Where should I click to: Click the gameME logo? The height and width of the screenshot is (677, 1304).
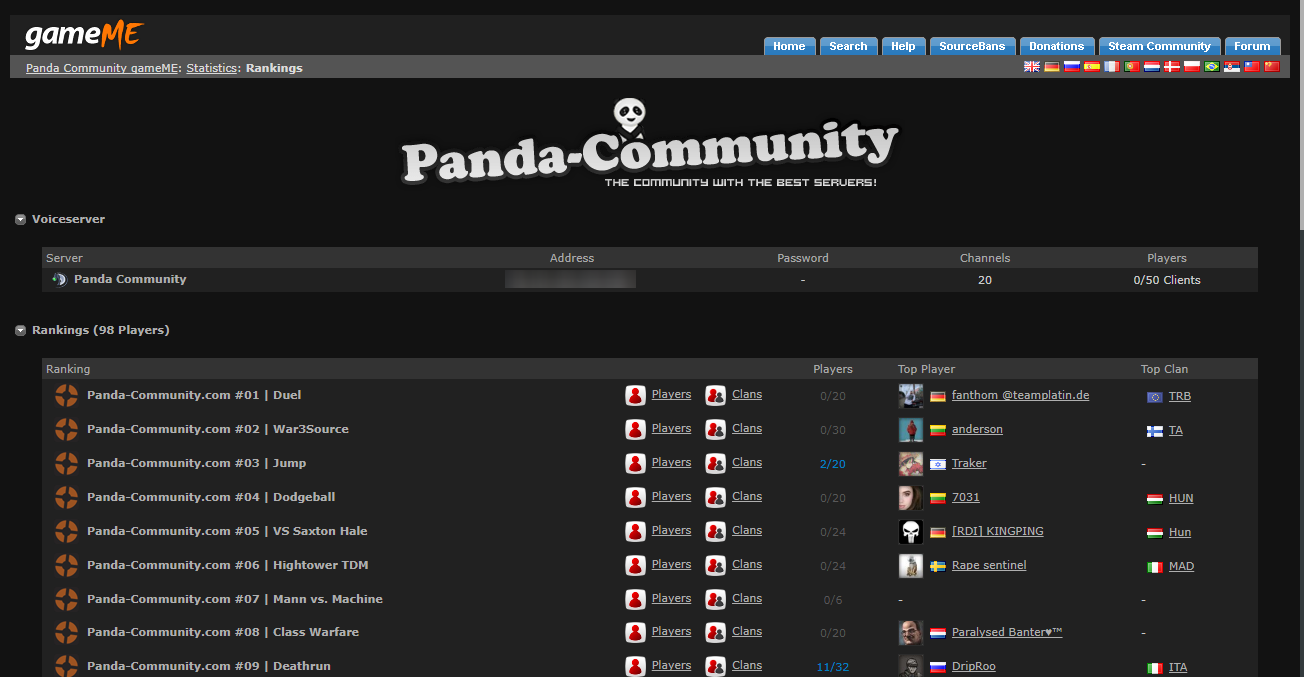point(84,34)
